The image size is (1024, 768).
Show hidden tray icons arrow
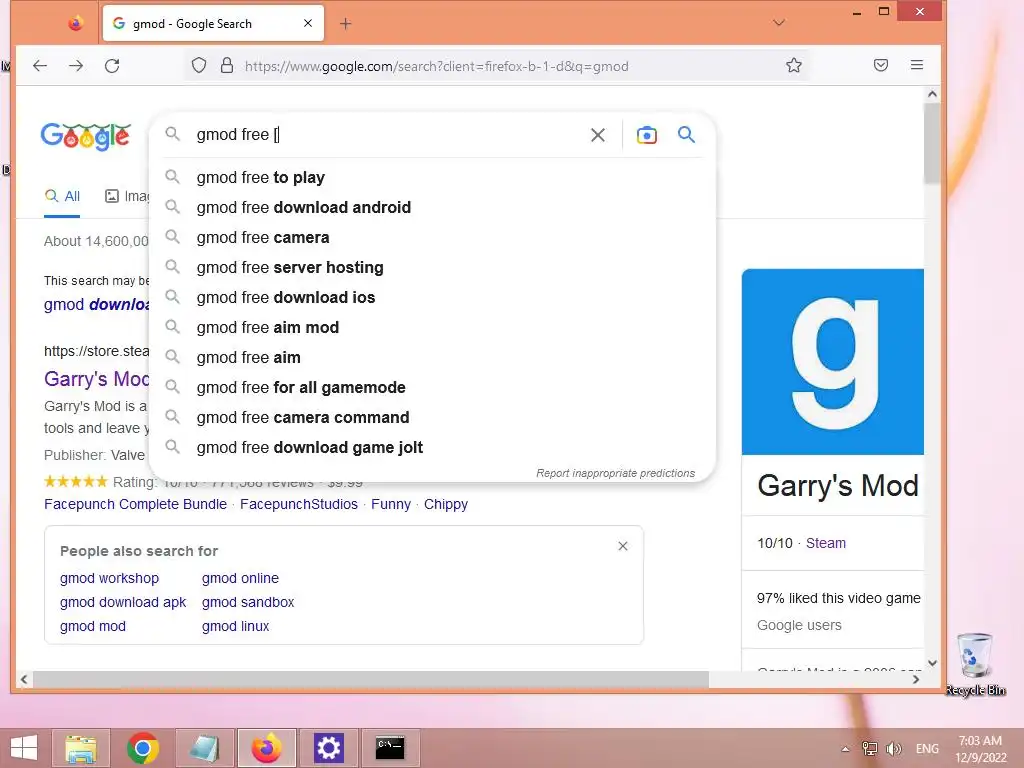pyautogui.click(x=845, y=749)
